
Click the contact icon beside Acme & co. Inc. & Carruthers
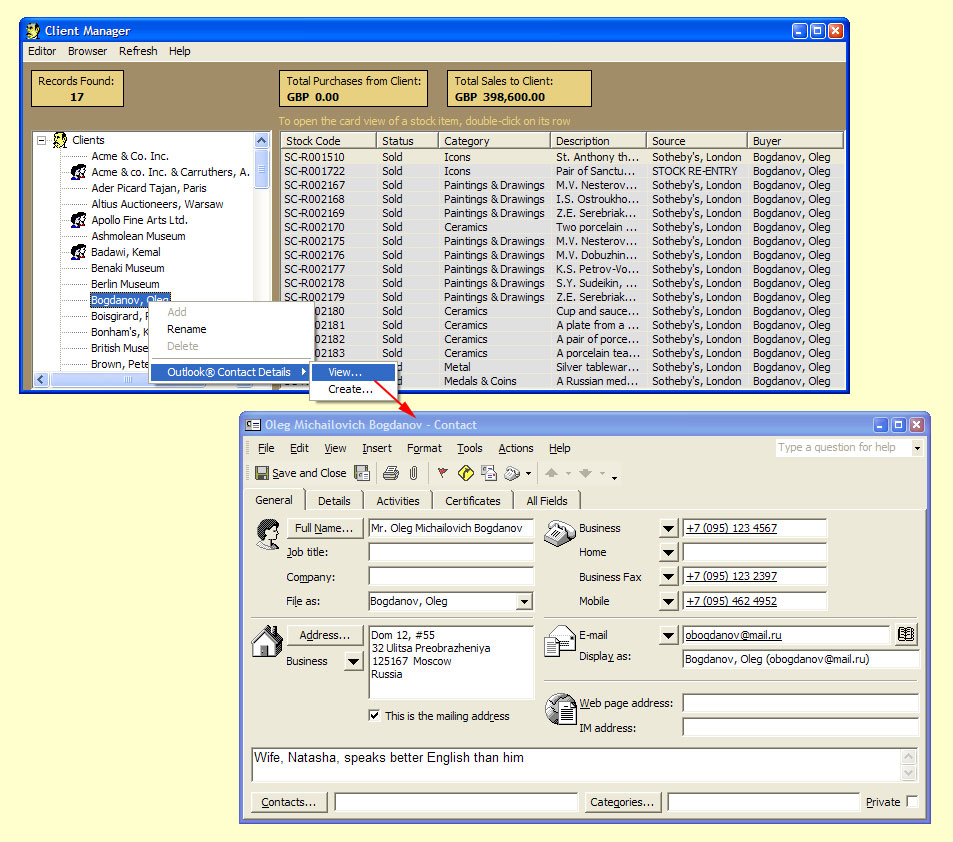click(78, 172)
